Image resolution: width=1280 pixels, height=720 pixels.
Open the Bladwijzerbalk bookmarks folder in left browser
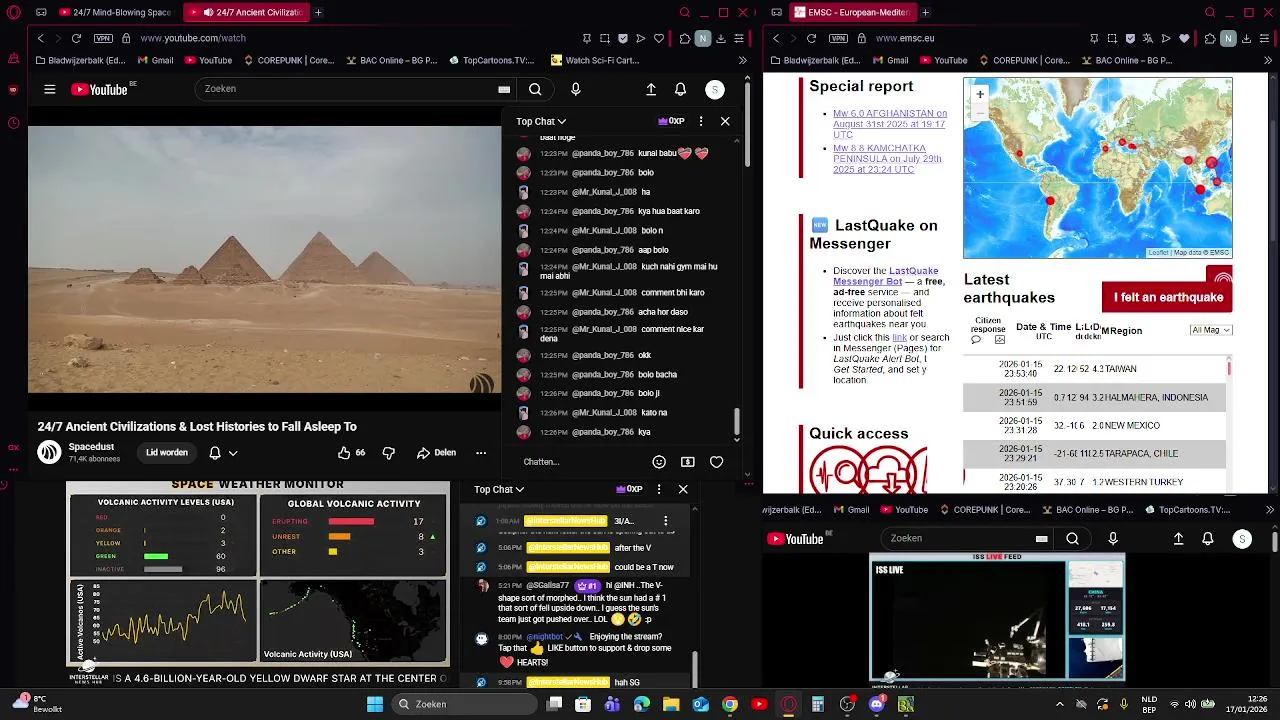80,60
